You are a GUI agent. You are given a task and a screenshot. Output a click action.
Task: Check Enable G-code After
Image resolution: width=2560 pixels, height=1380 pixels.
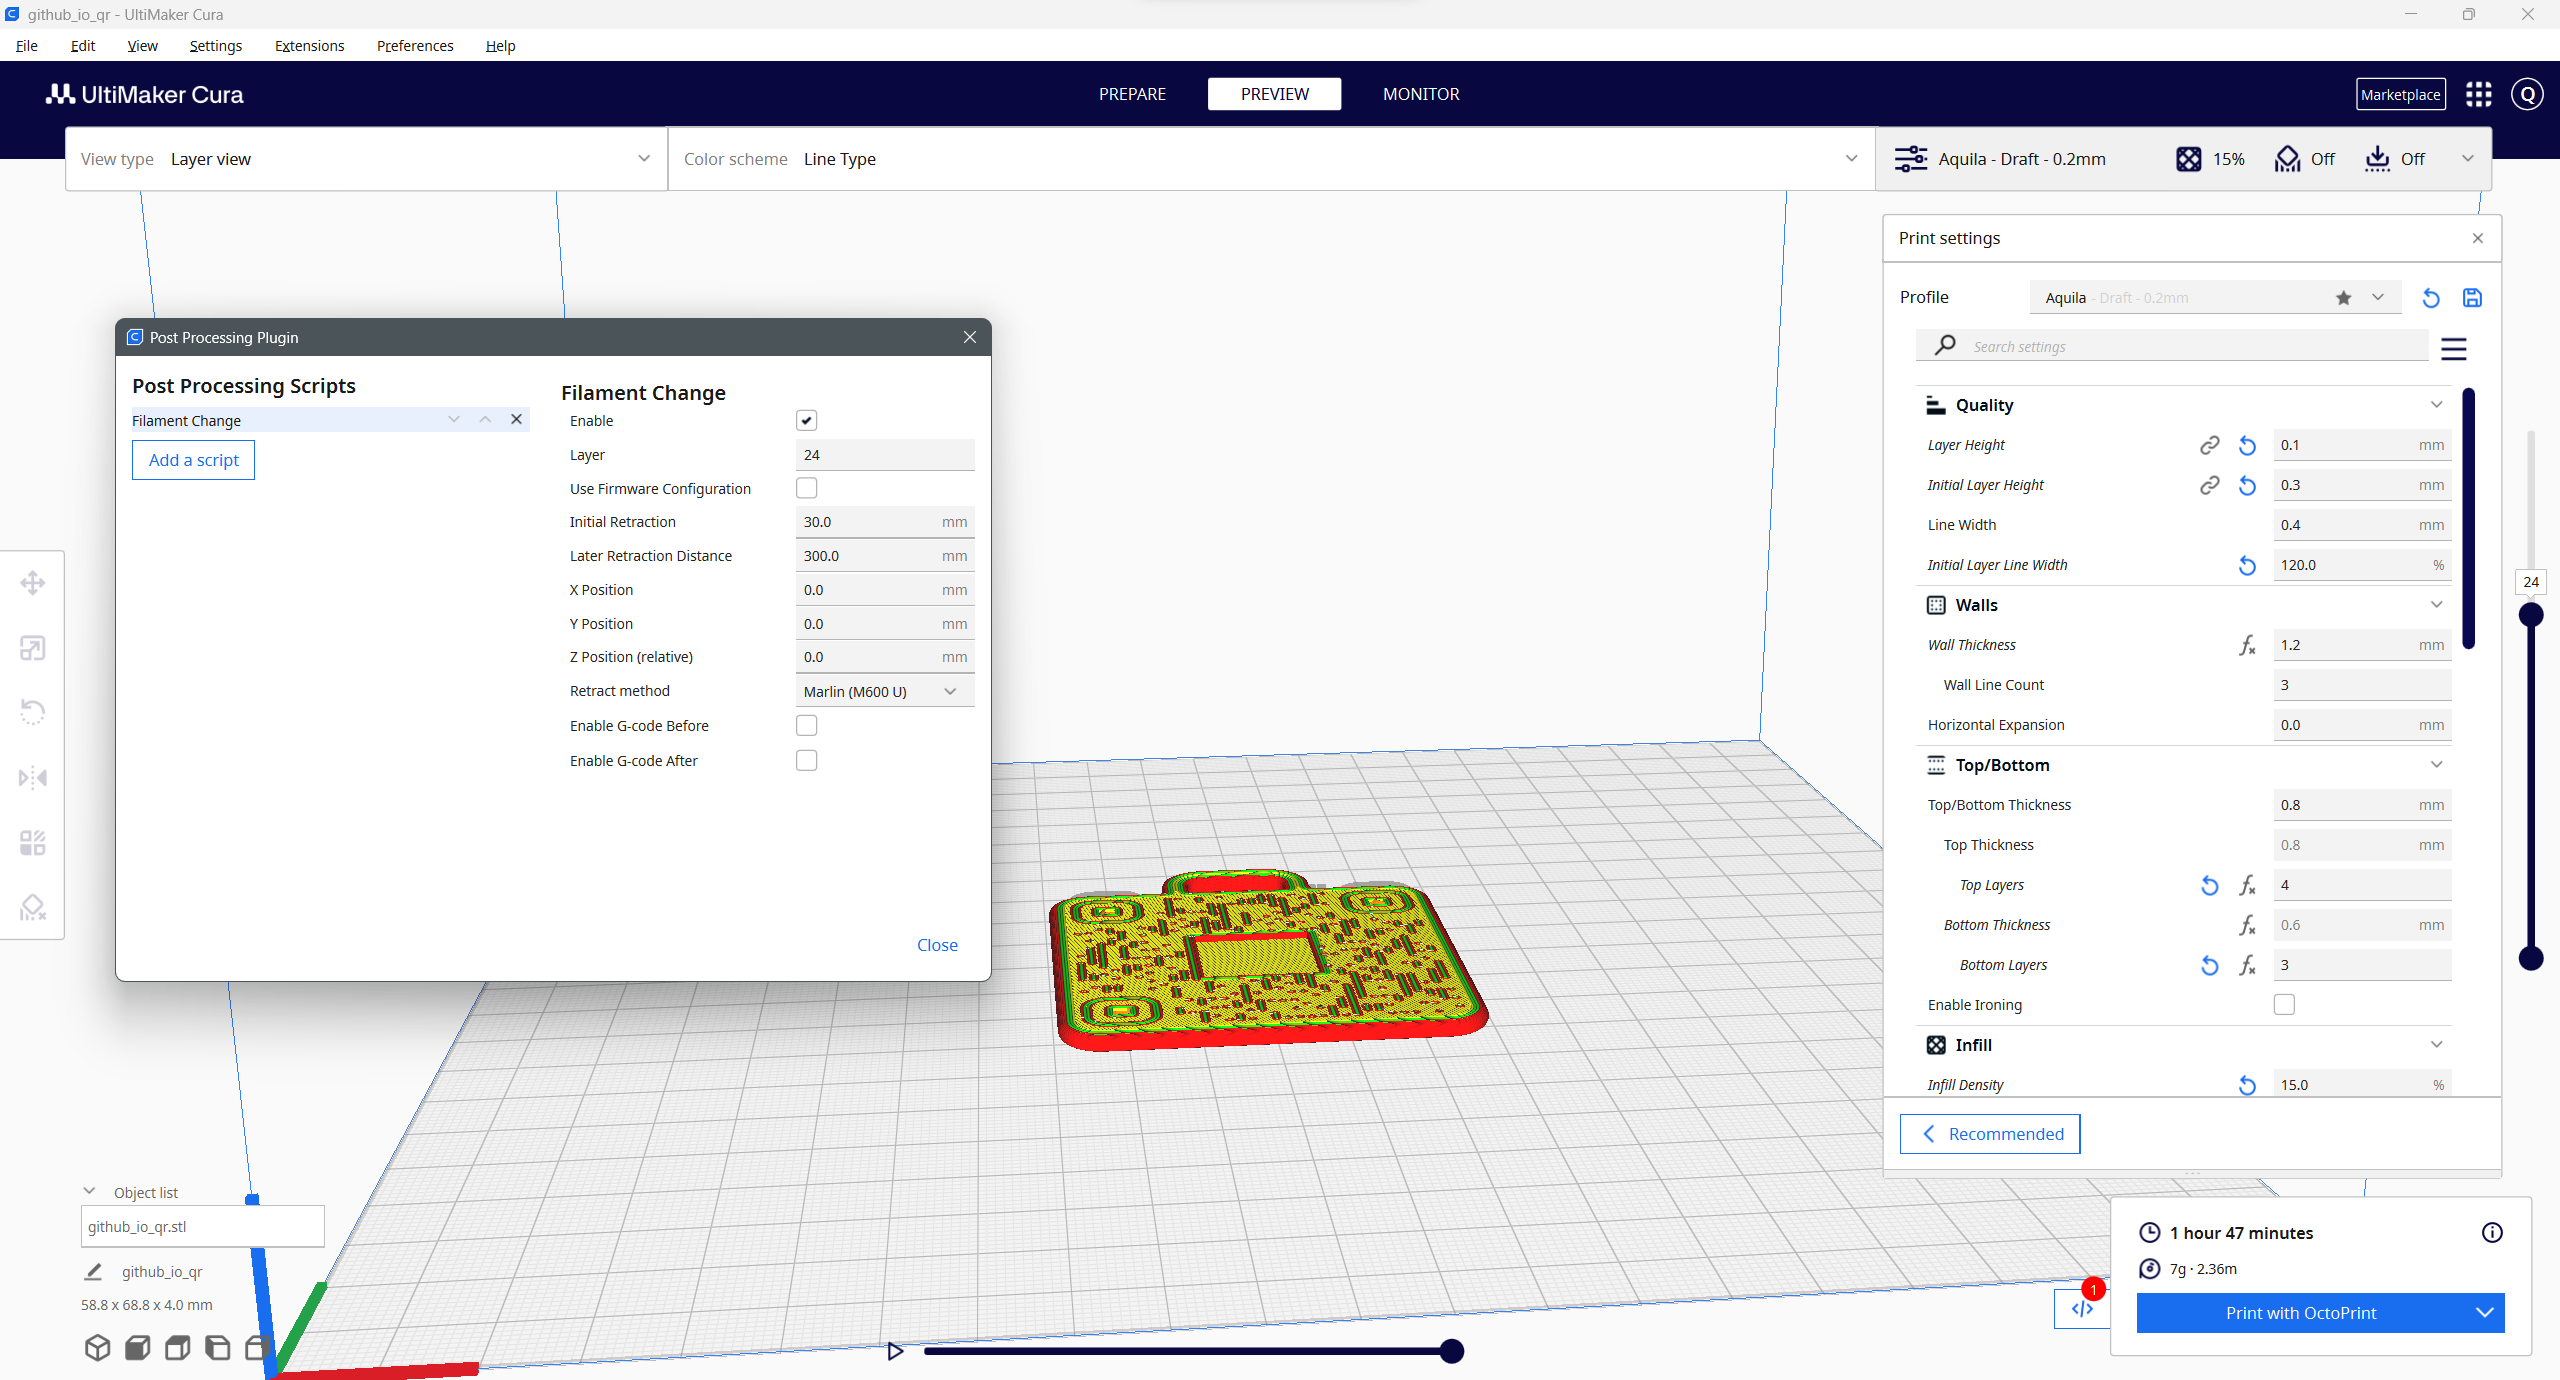[x=806, y=760]
